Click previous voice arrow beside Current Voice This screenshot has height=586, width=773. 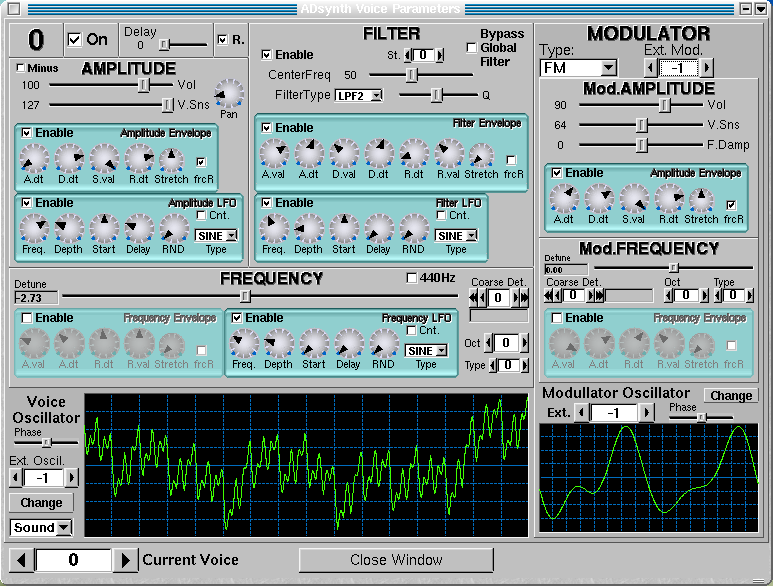(21, 560)
